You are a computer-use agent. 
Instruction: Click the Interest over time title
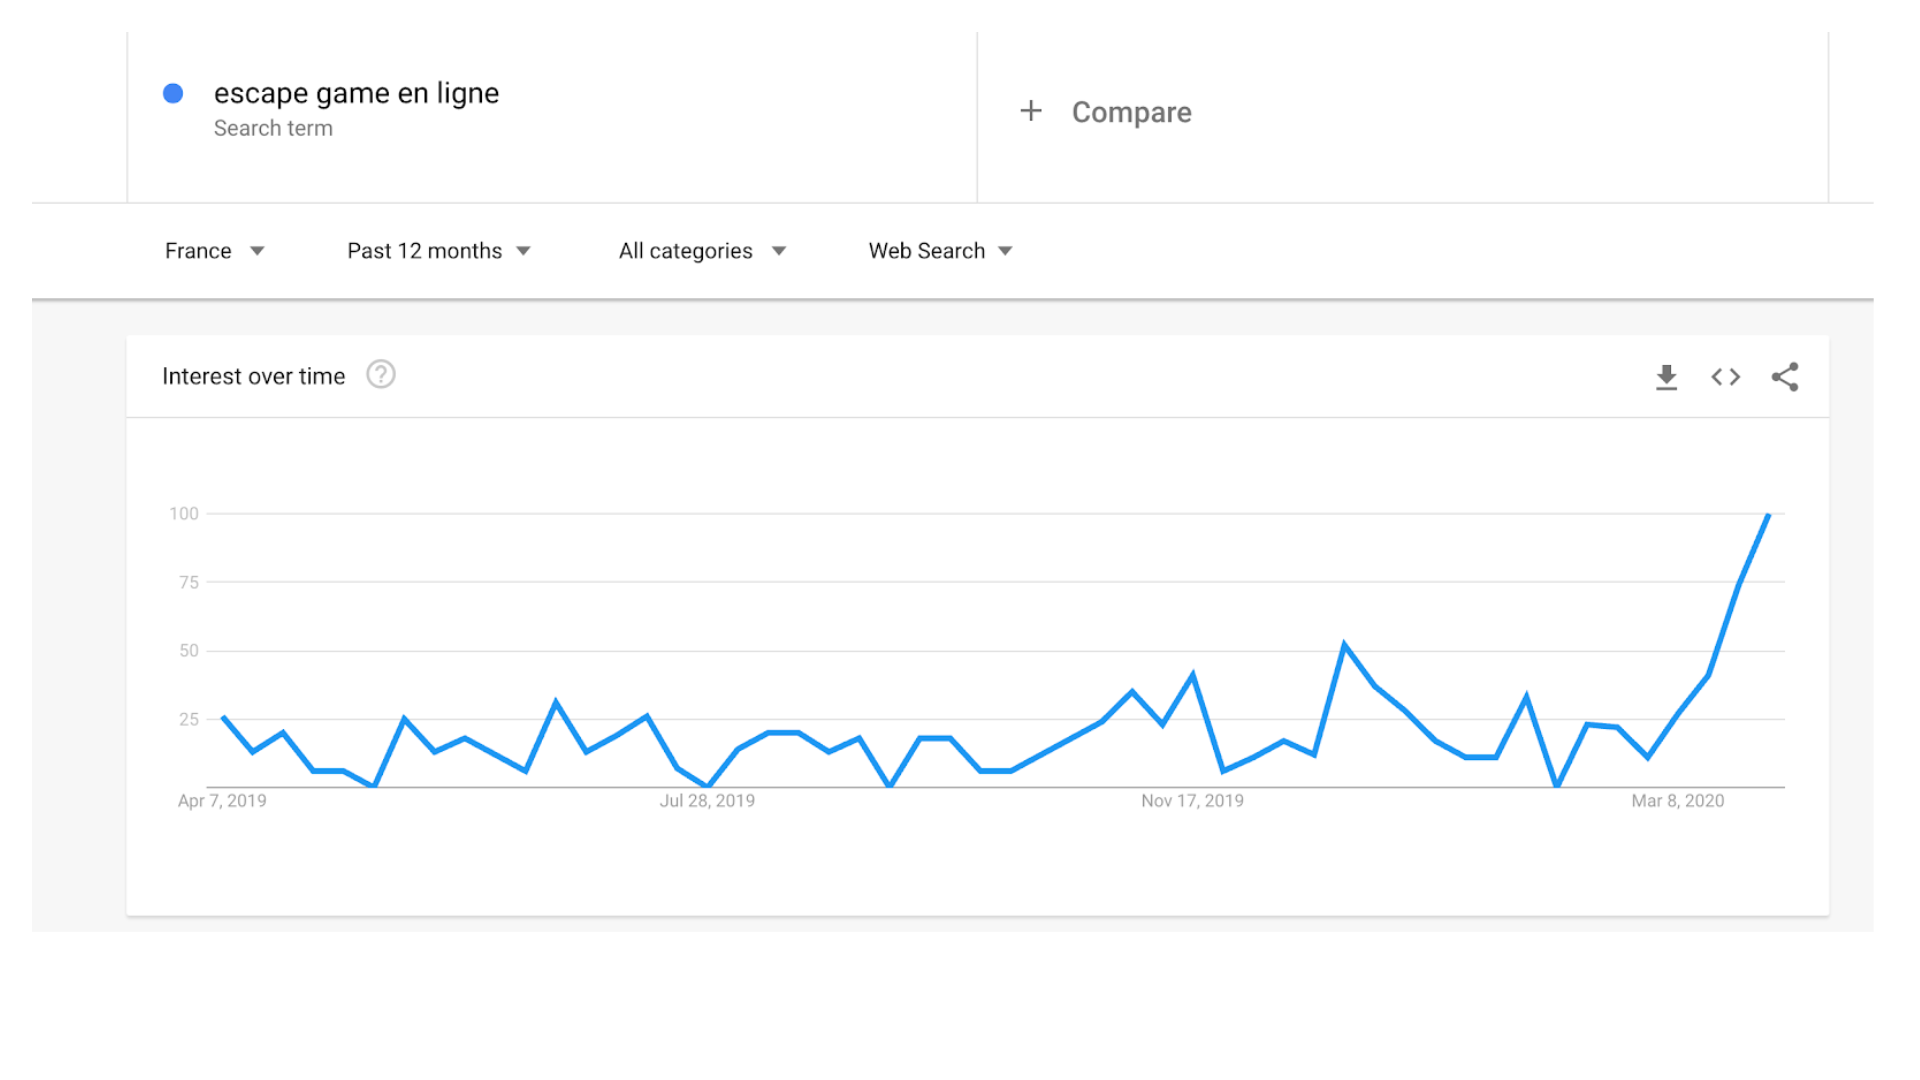point(253,376)
